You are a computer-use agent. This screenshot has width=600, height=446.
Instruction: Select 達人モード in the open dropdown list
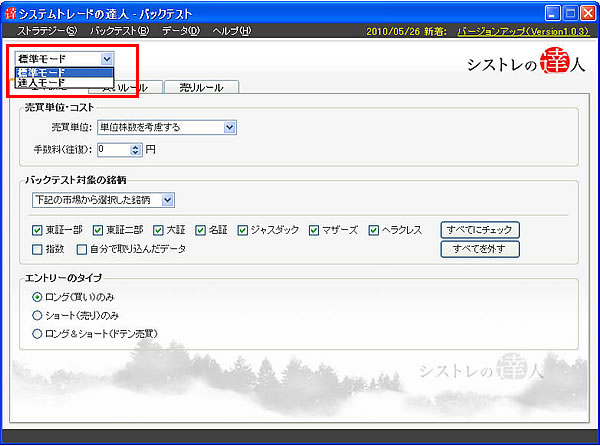[x=64, y=82]
